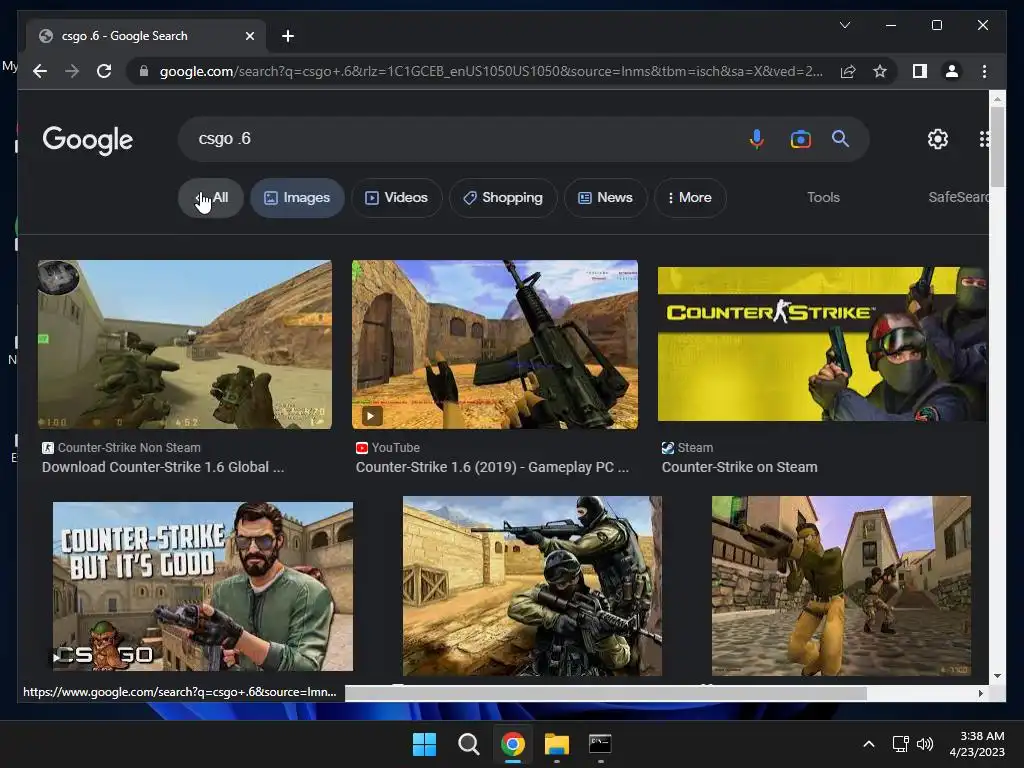Open the Shopping results tab
The width and height of the screenshot is (1024, 768).
[503, 197]
